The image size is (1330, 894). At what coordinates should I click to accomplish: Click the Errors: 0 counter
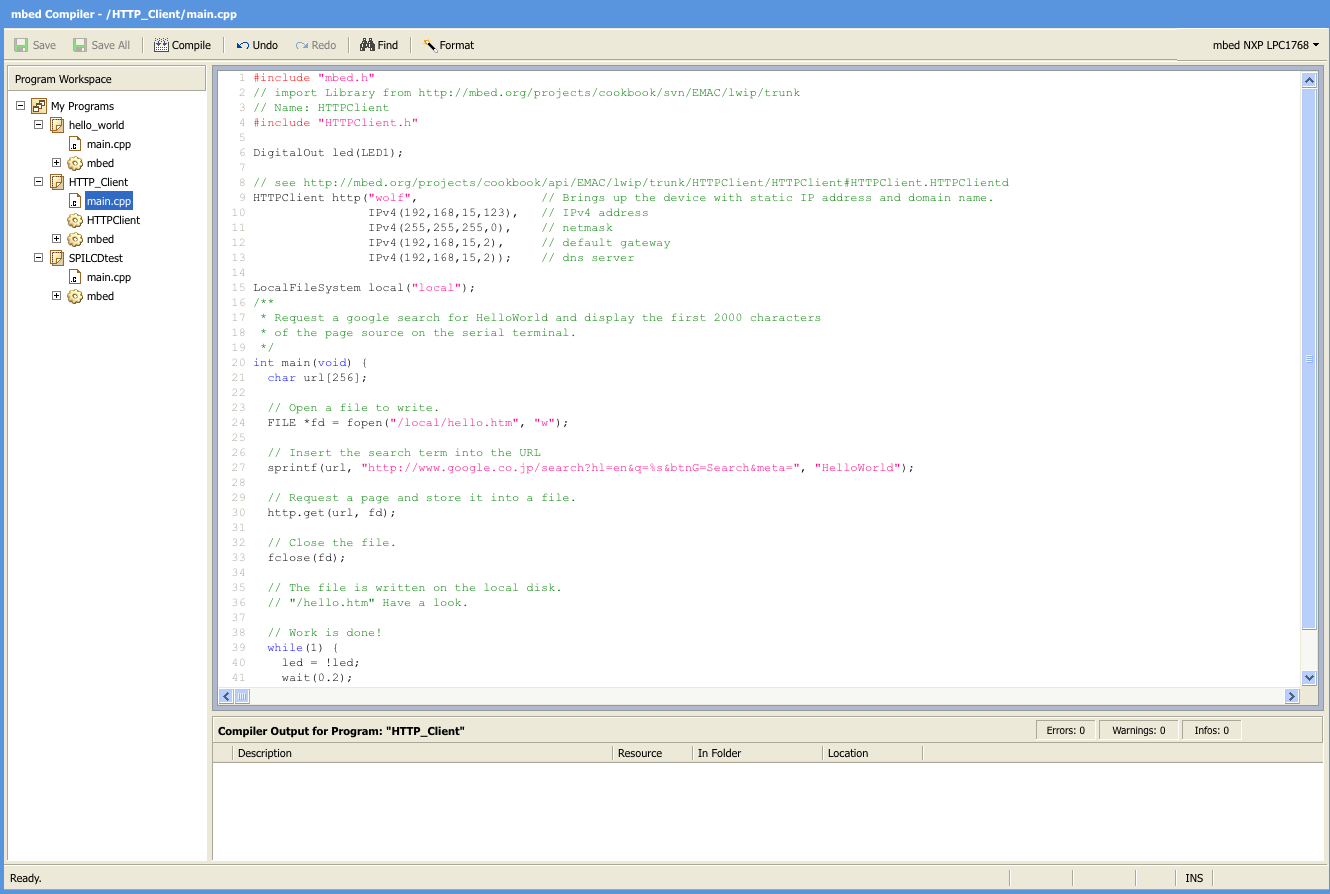[x=1066, y=730]
